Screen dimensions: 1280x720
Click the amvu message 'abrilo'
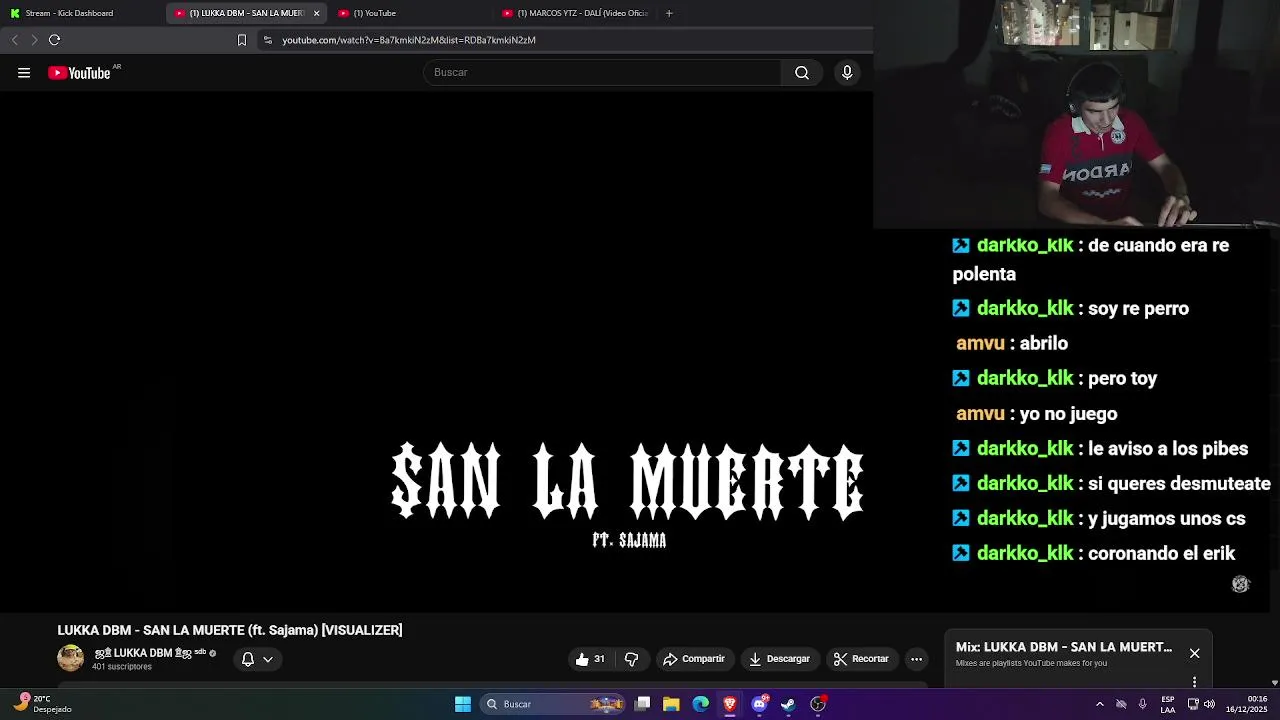point(1043,343)
